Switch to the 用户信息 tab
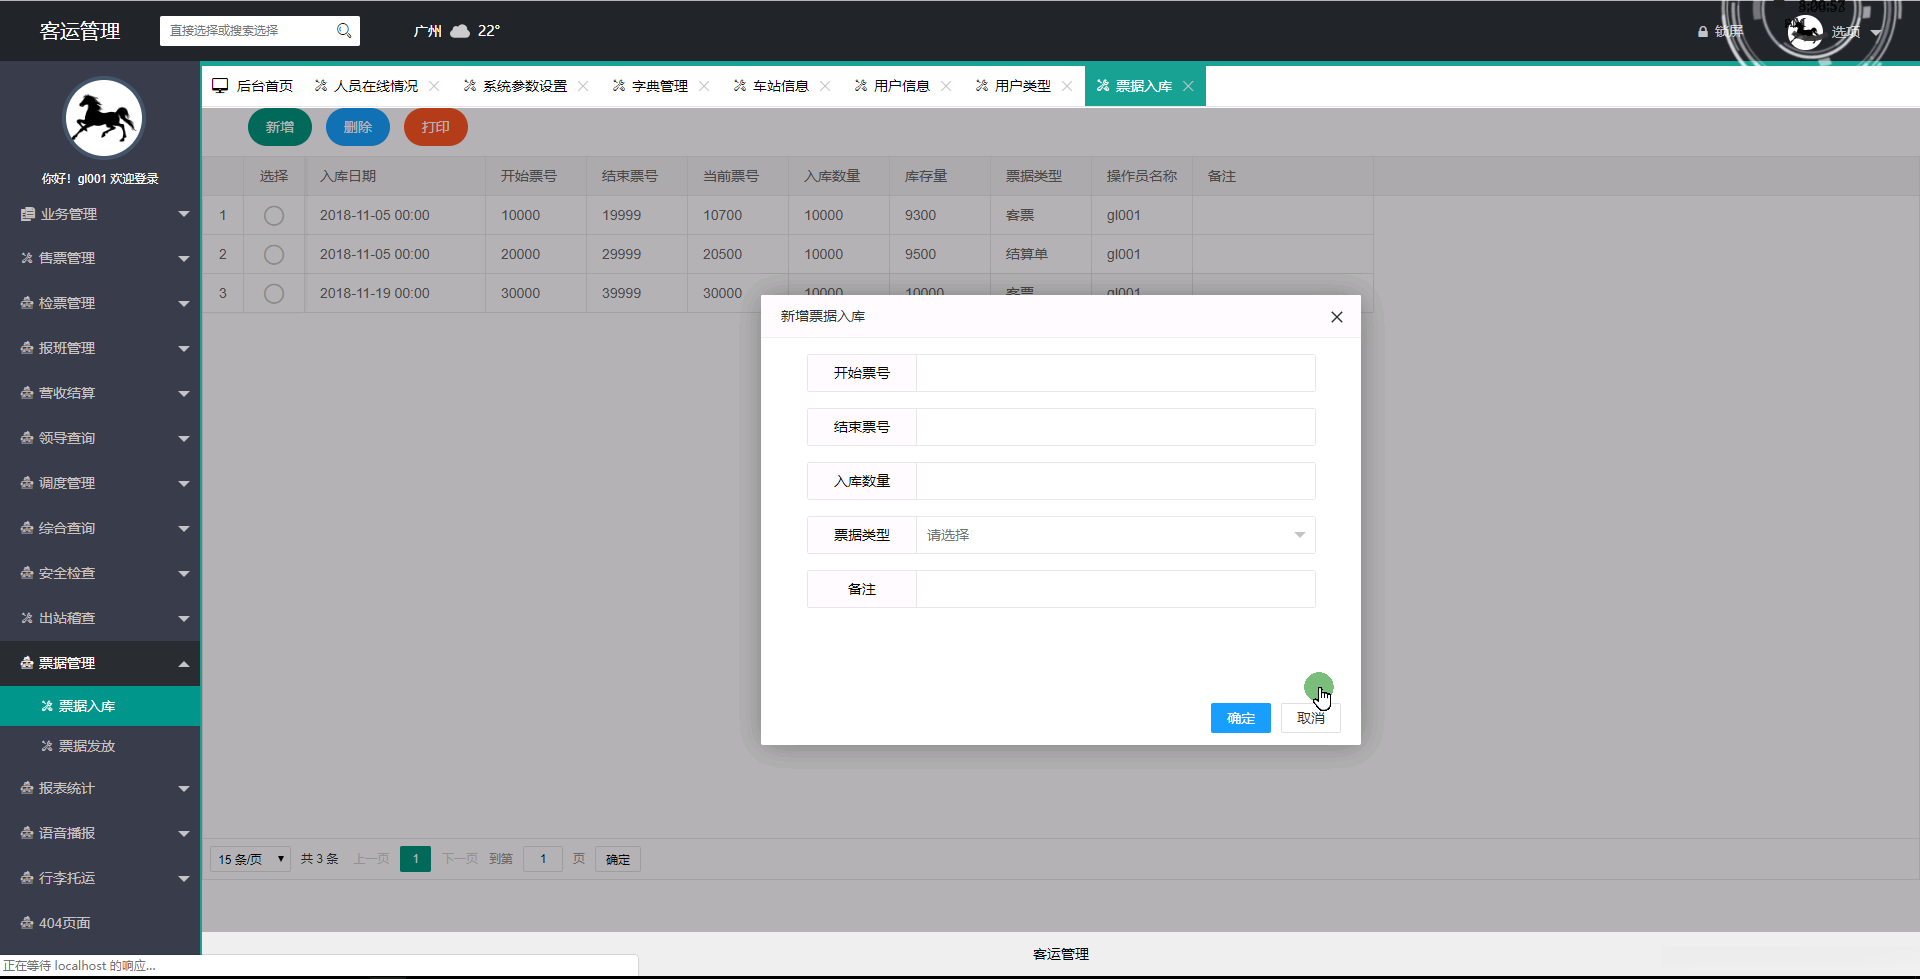This screenshot has height=979, width=1920. point(899,85)
